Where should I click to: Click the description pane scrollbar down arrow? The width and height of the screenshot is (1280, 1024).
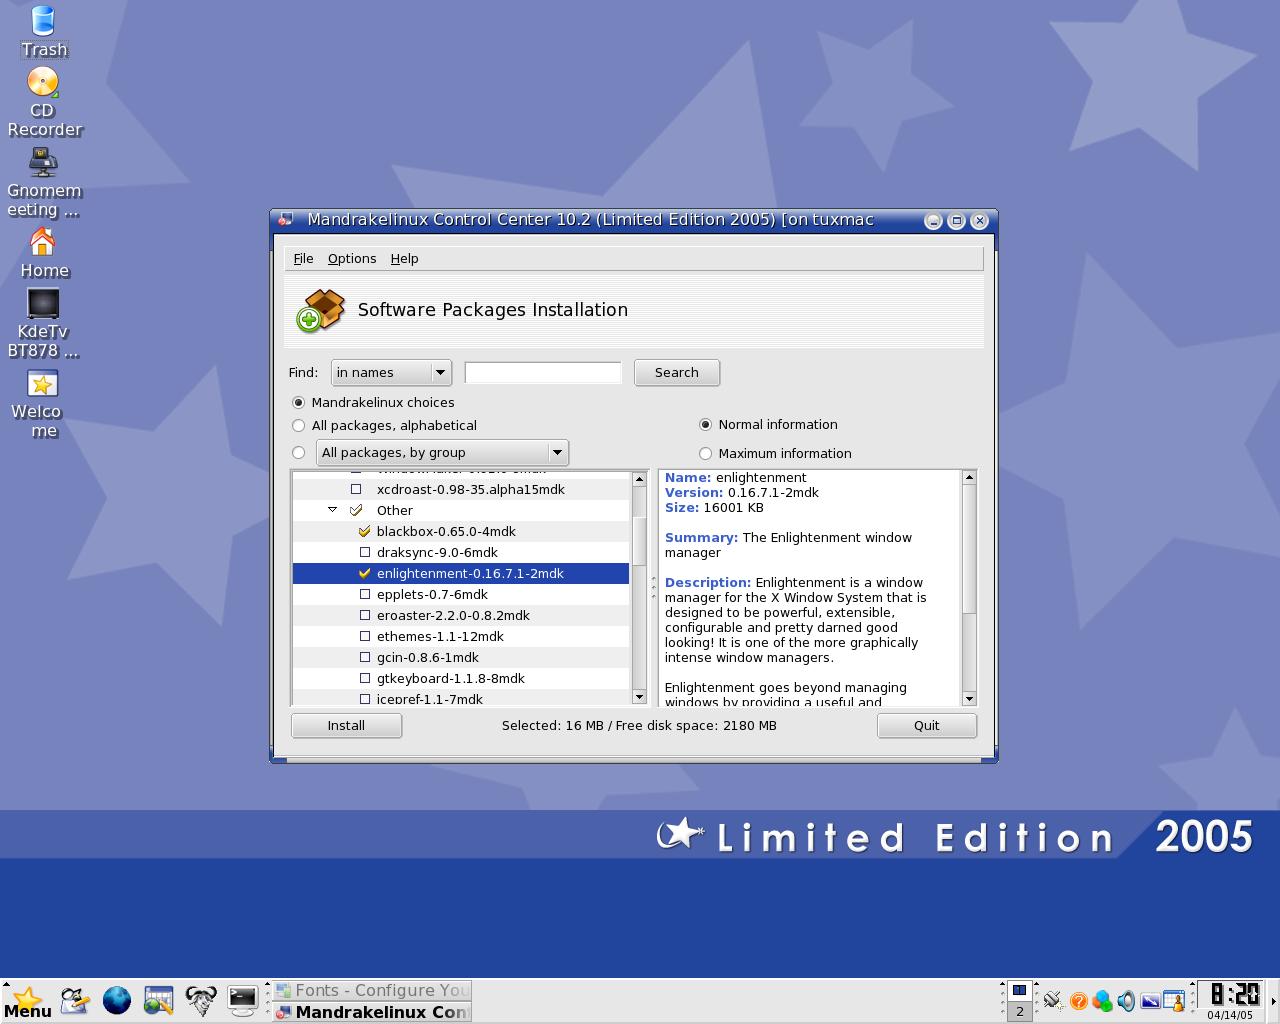click(x=968, y=697)
